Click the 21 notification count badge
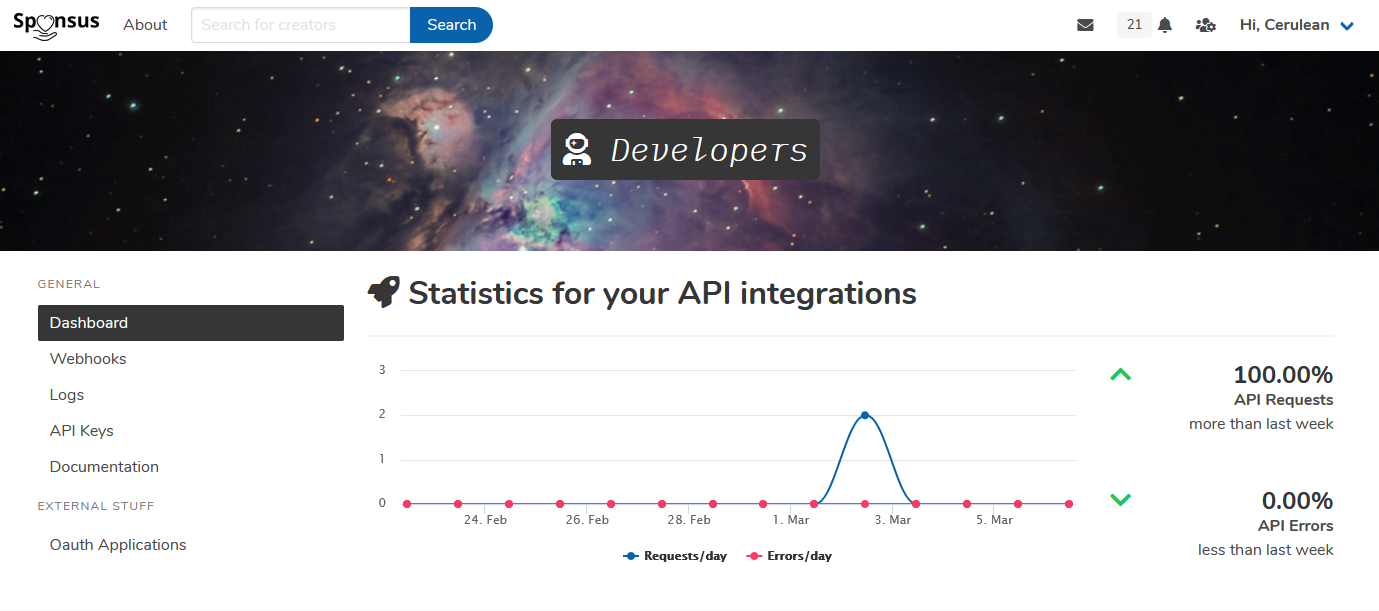The image size is (1379, 611). (1134, 25)
